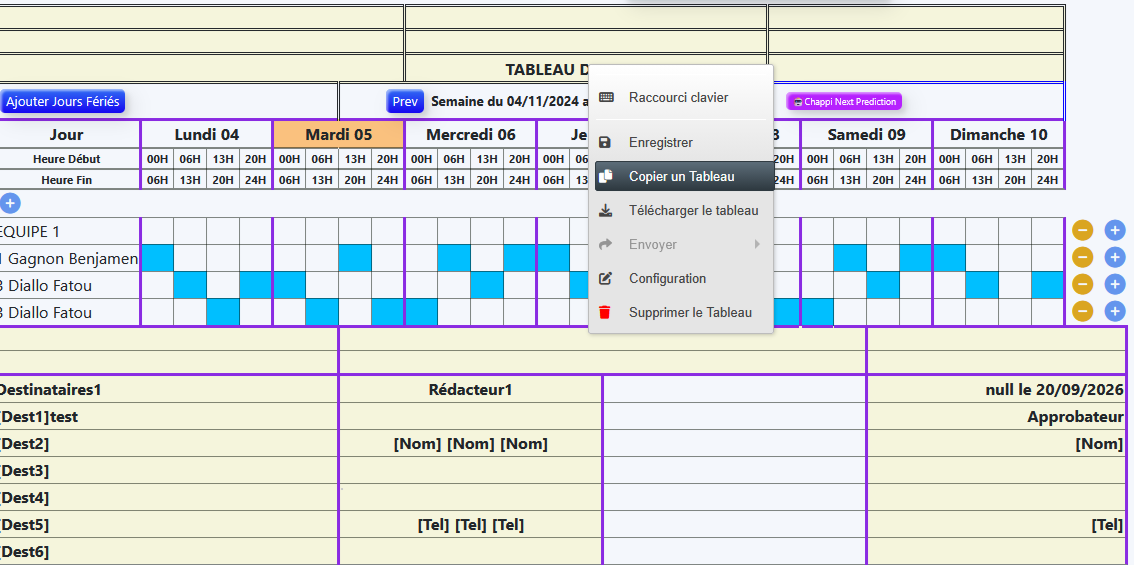Viewport: 1134px width, 565px height.
Task: Toggle Gagnon Benjamen's Lundi 00H shift cell
Action: tap(157, 258)
